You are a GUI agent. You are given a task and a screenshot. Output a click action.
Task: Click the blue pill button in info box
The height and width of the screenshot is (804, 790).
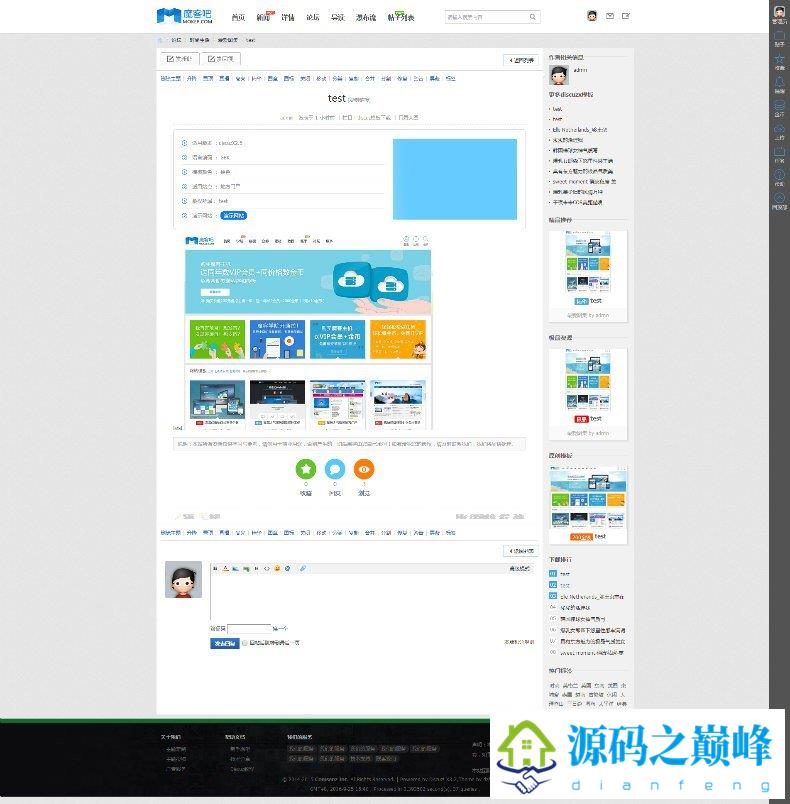[x=233, y=215]
